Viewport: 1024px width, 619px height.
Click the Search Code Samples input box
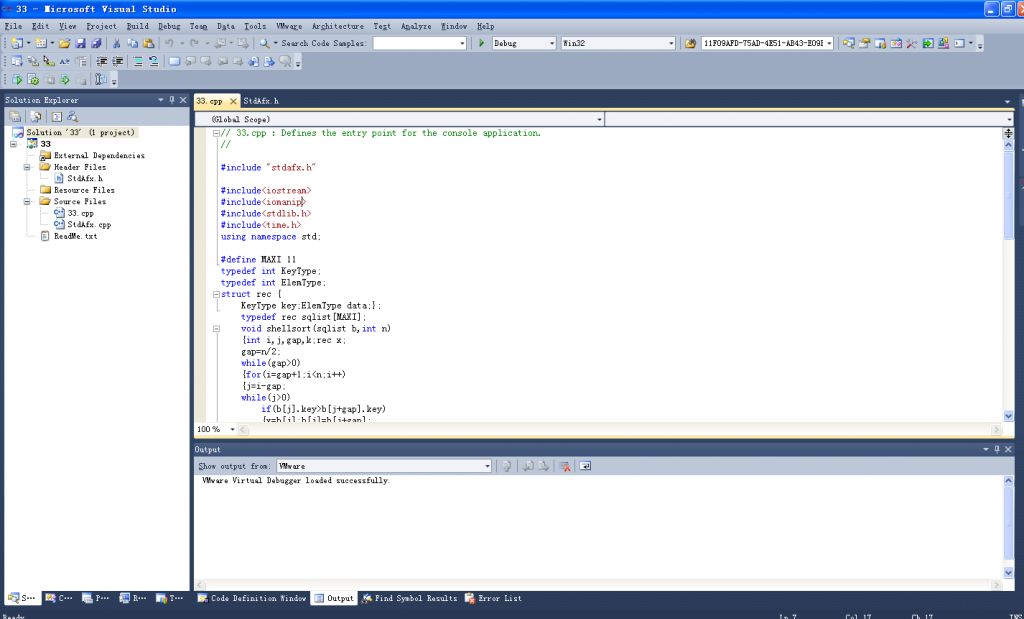point(415,43)
